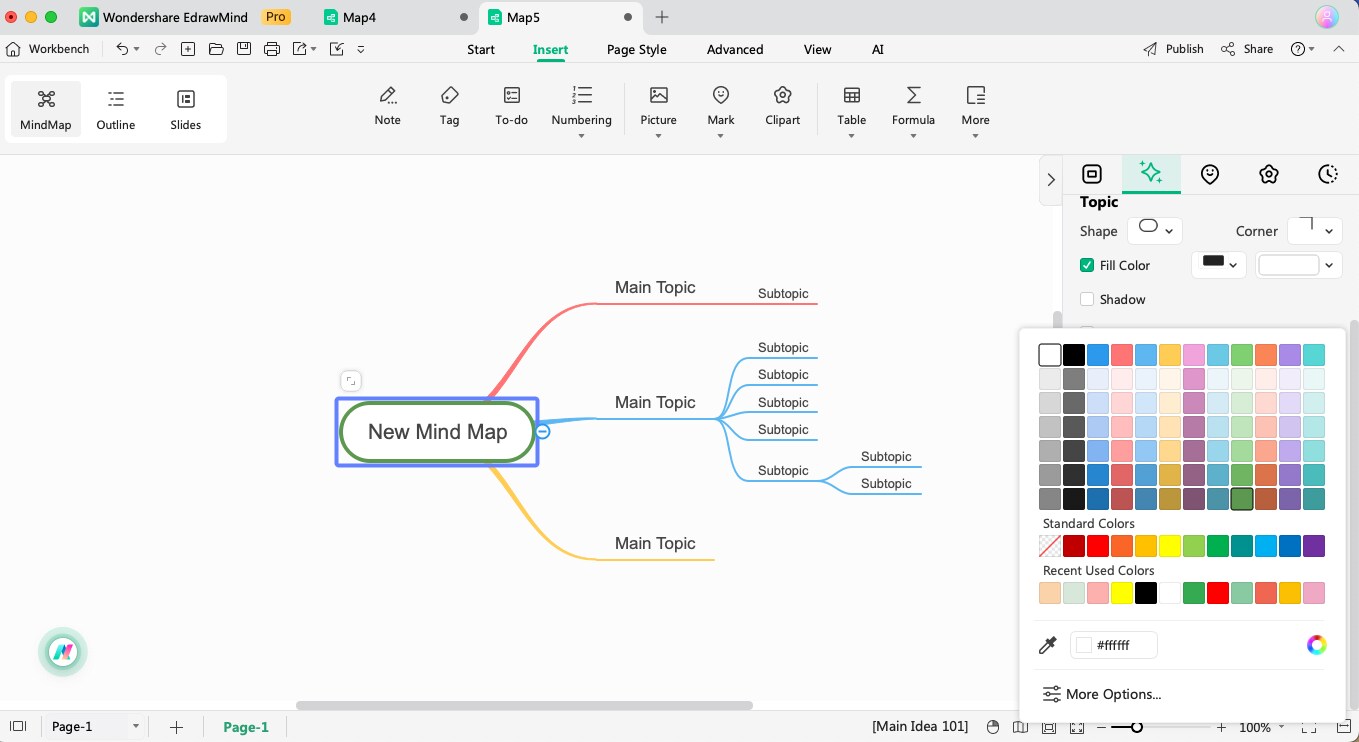This screenshot has height=742, width=1359.
Task: Open the black fill color dropdown
Action: [x=1219, y=265]
